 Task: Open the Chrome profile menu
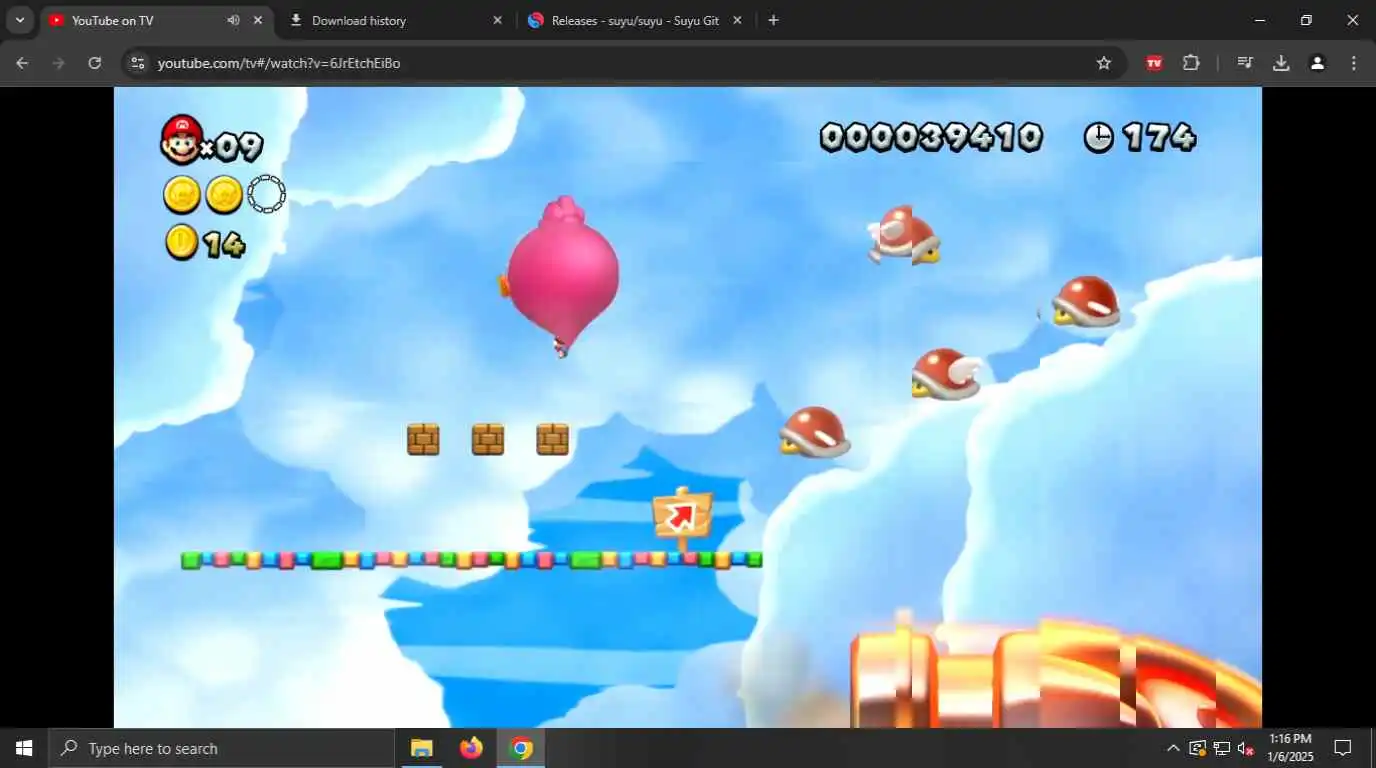tap(1317, 63)
